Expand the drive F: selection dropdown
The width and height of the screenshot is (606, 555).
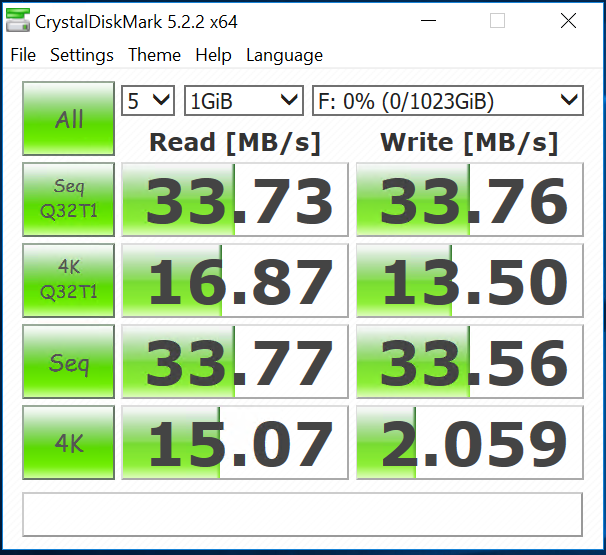(448, 100)
